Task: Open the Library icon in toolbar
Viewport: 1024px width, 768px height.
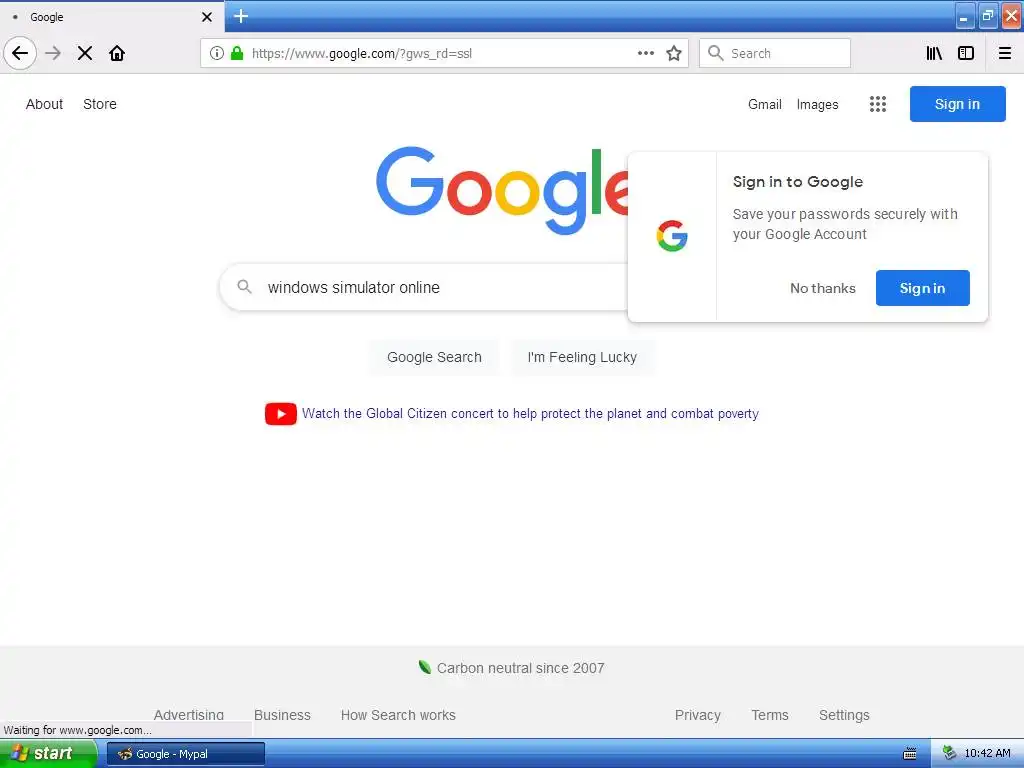Action: [x=934, y=53]
